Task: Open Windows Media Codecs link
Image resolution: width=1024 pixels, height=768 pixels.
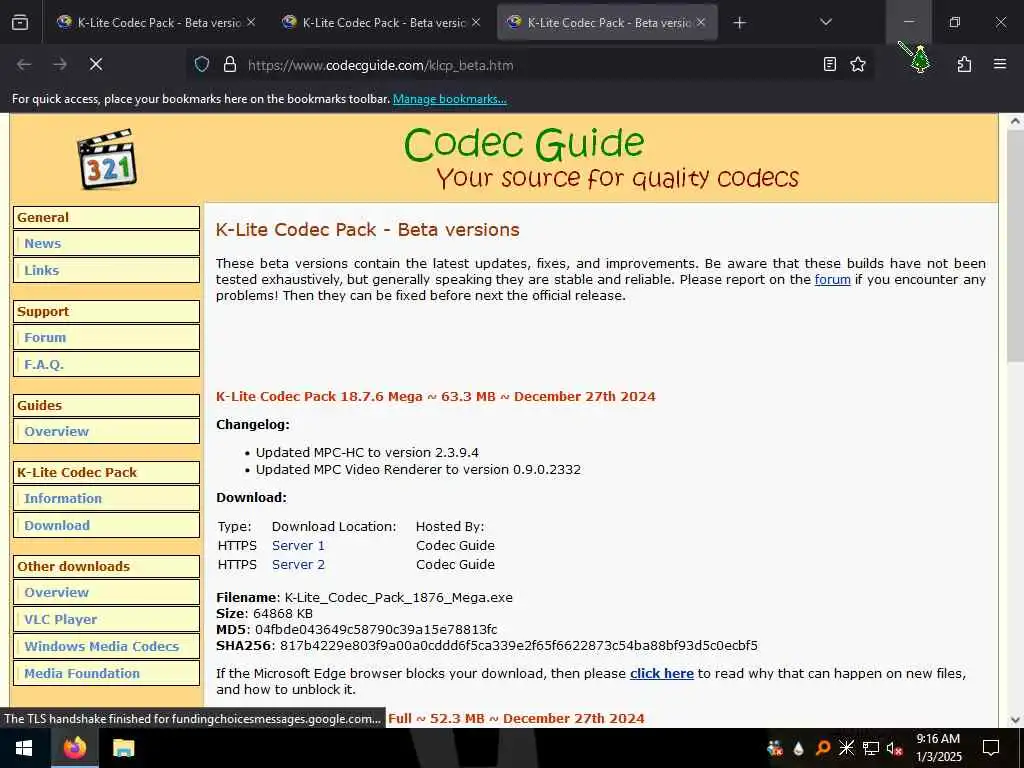Action: pos(102,647)
